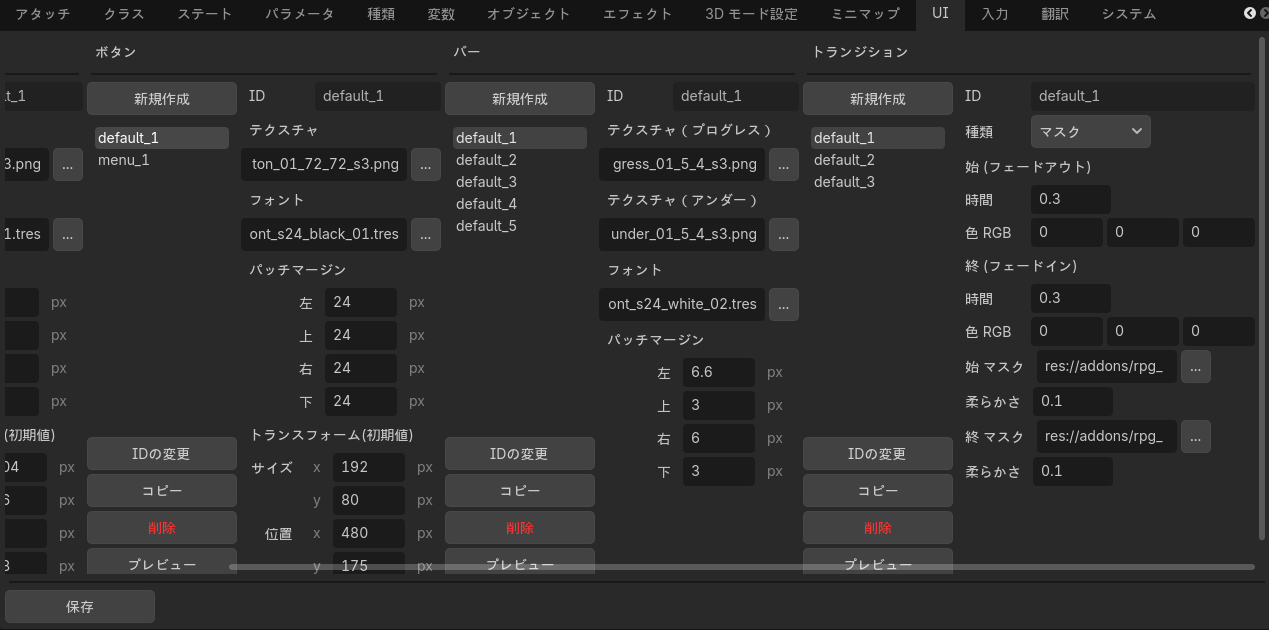Viewport: 1269px width, 630px height.
Task: Browse for the ボタン font file
Action: (x=426, y=234)
